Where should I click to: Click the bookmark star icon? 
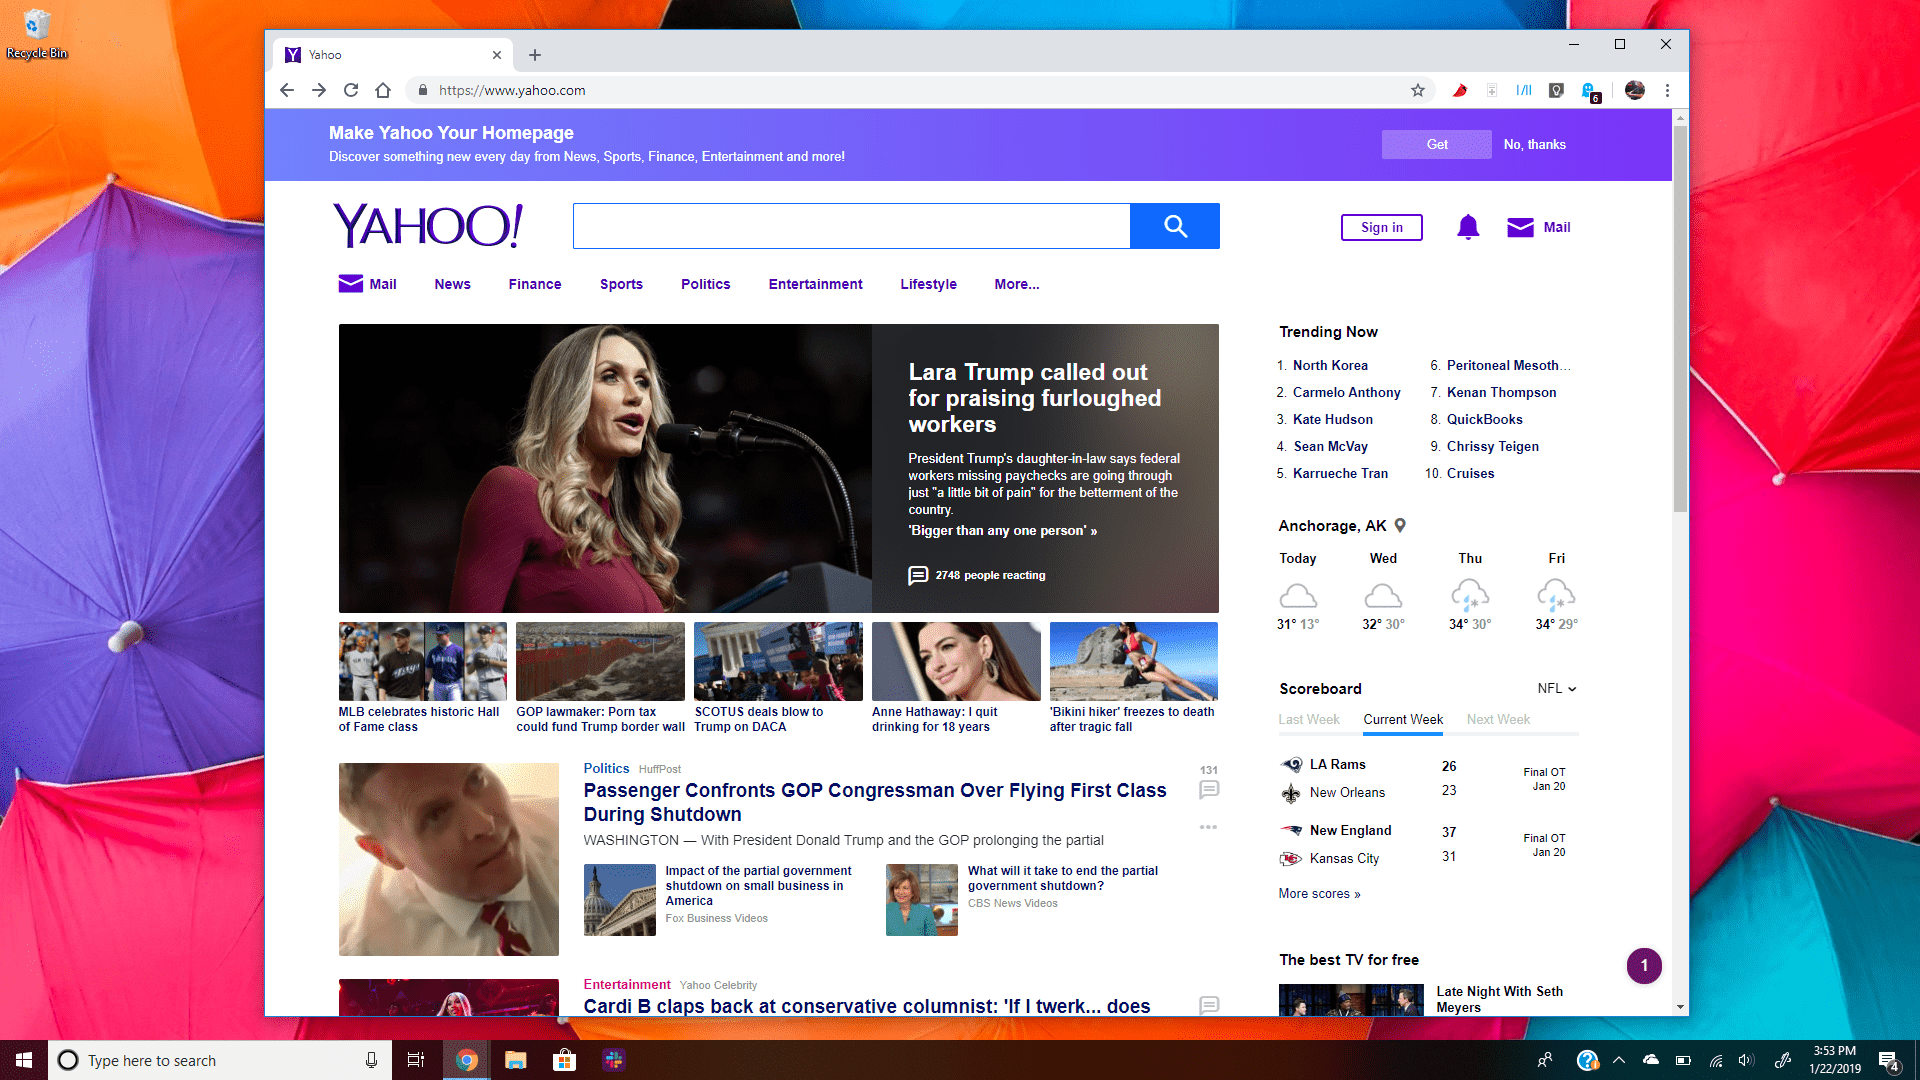tap(1418, 90)
